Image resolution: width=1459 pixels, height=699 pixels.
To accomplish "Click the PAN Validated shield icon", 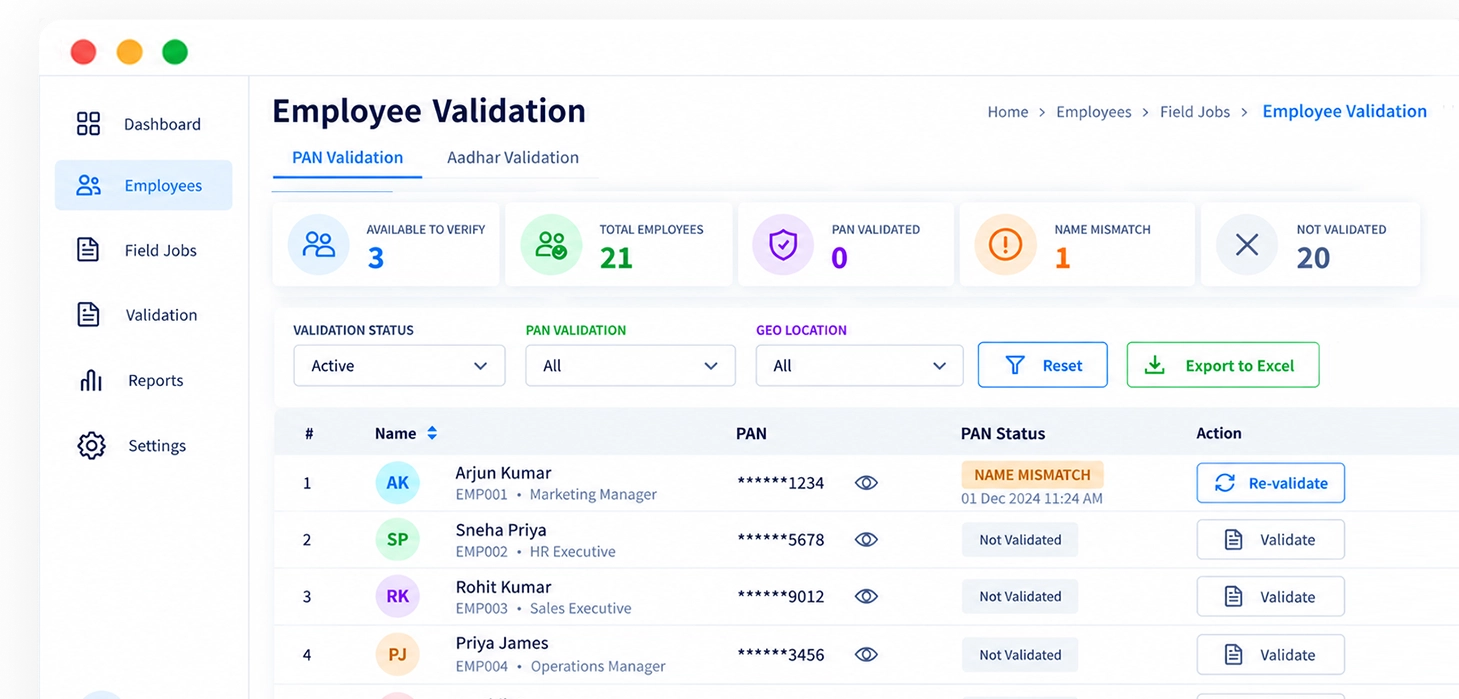I will tap(783, 245).
